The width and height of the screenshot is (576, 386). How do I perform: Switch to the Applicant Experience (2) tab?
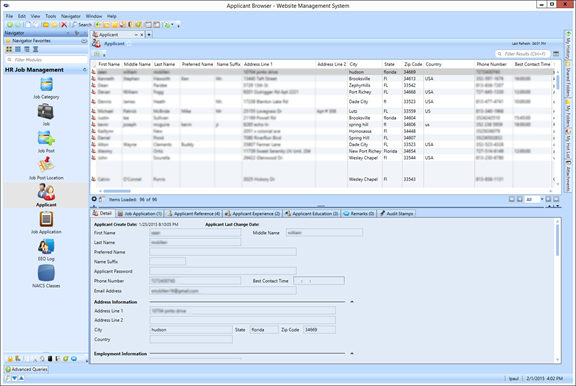[252, 213]
